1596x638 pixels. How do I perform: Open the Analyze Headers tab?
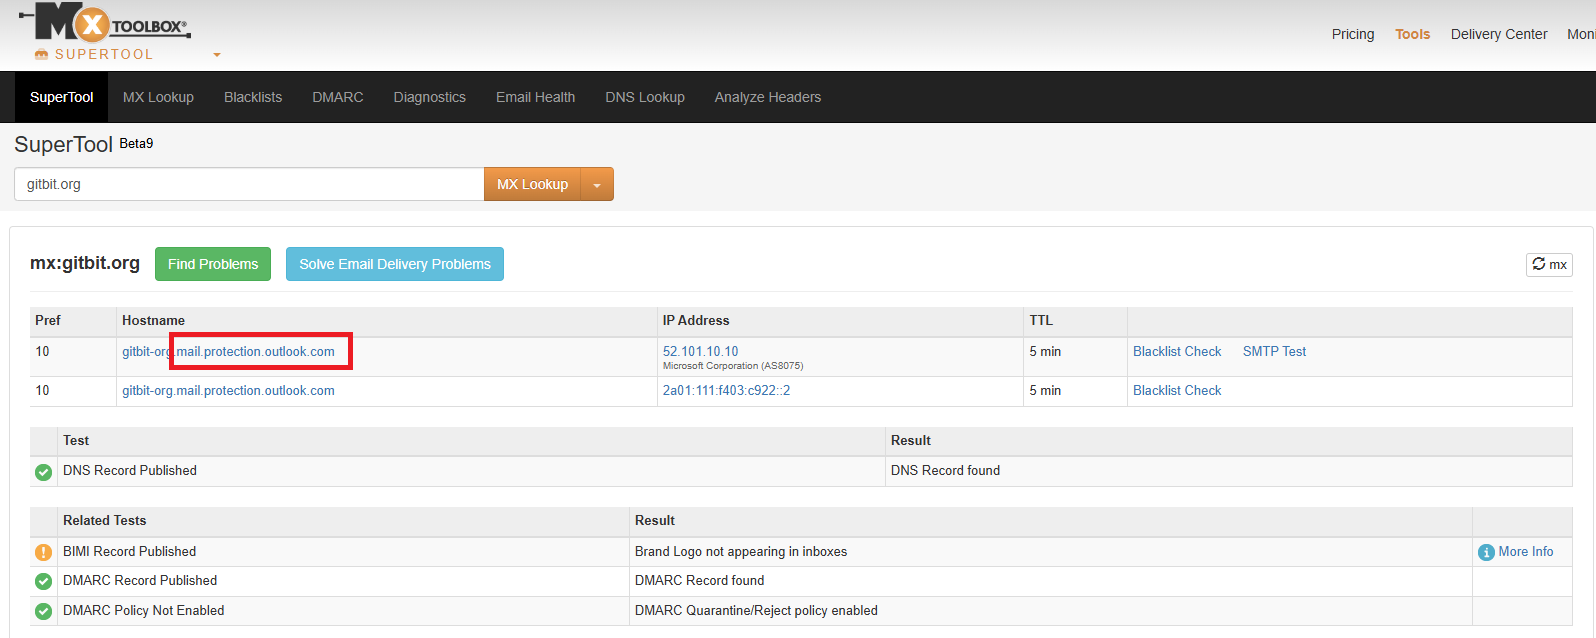[768, 97]
